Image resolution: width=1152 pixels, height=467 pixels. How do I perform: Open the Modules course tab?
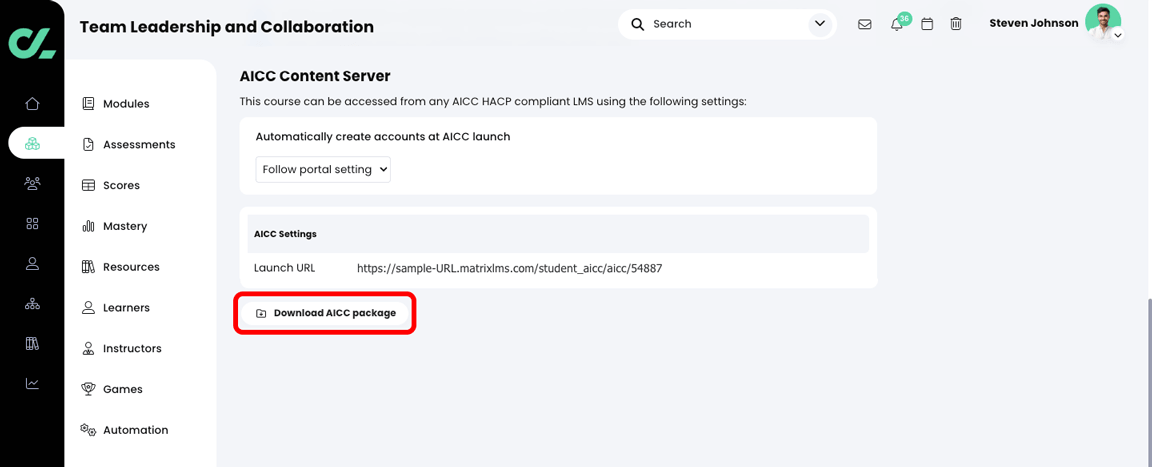[116, 104]
